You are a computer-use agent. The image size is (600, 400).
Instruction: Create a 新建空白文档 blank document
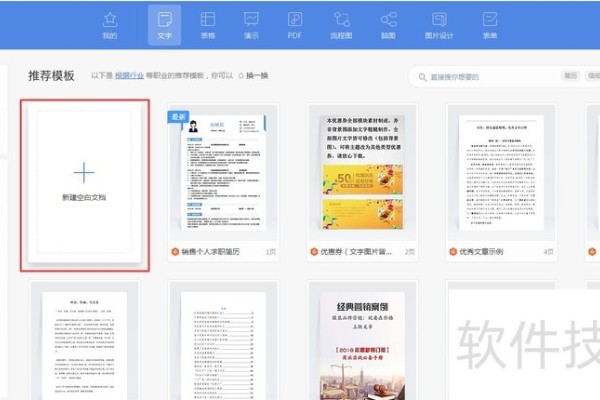pyautogui.click(x=85, y=183)
